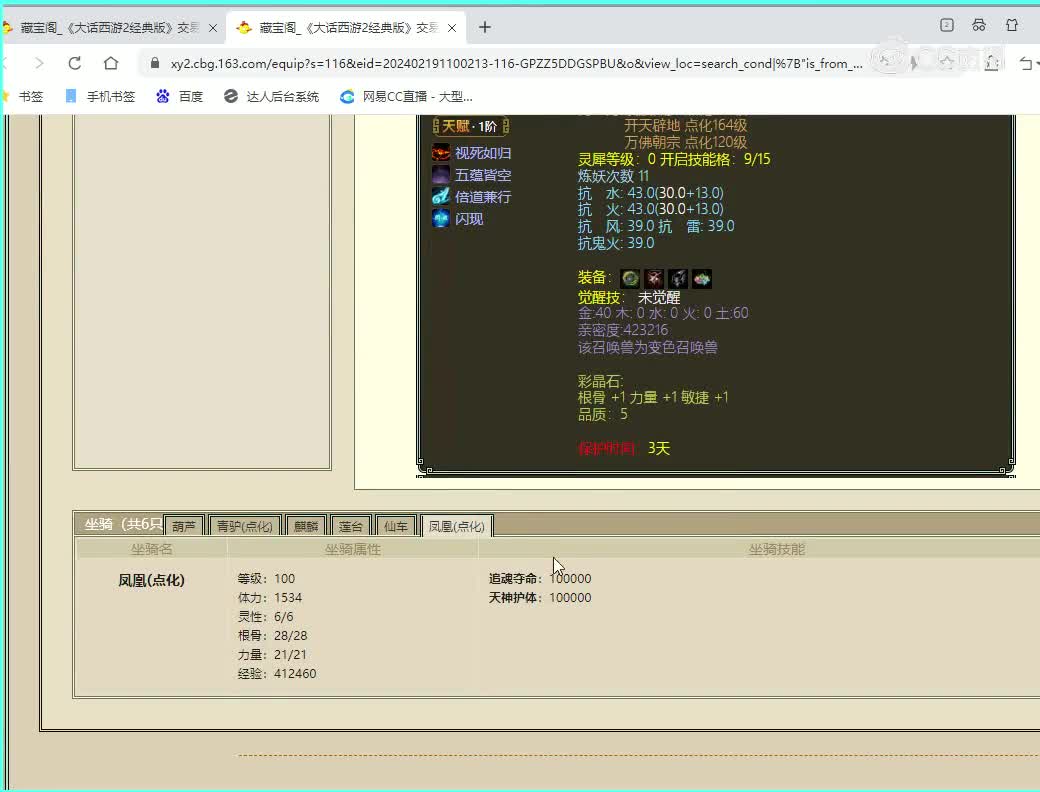
Task: Click the third dark equipment icon
Action: click(678, 279)
